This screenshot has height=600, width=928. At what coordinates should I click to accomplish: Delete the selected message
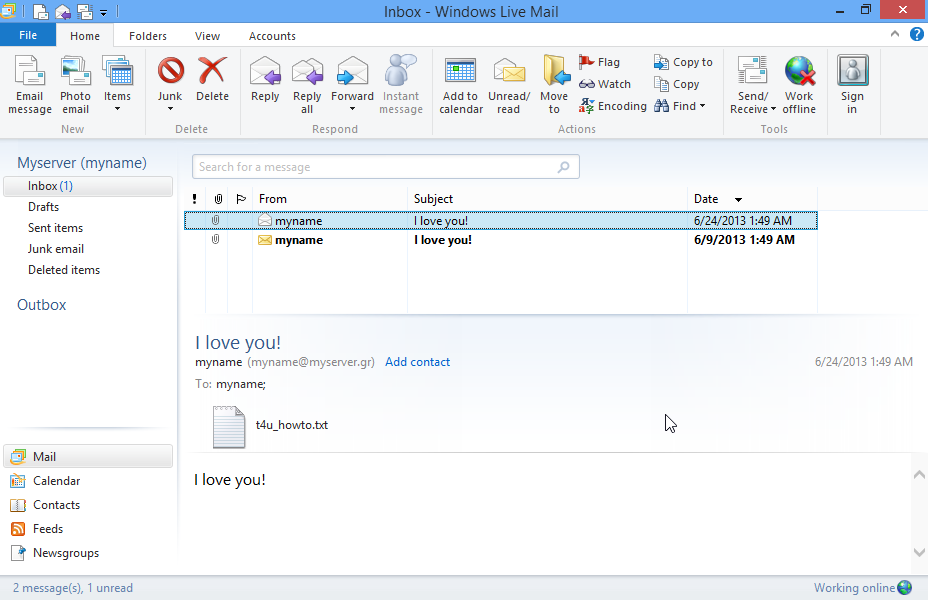point(212,80)
